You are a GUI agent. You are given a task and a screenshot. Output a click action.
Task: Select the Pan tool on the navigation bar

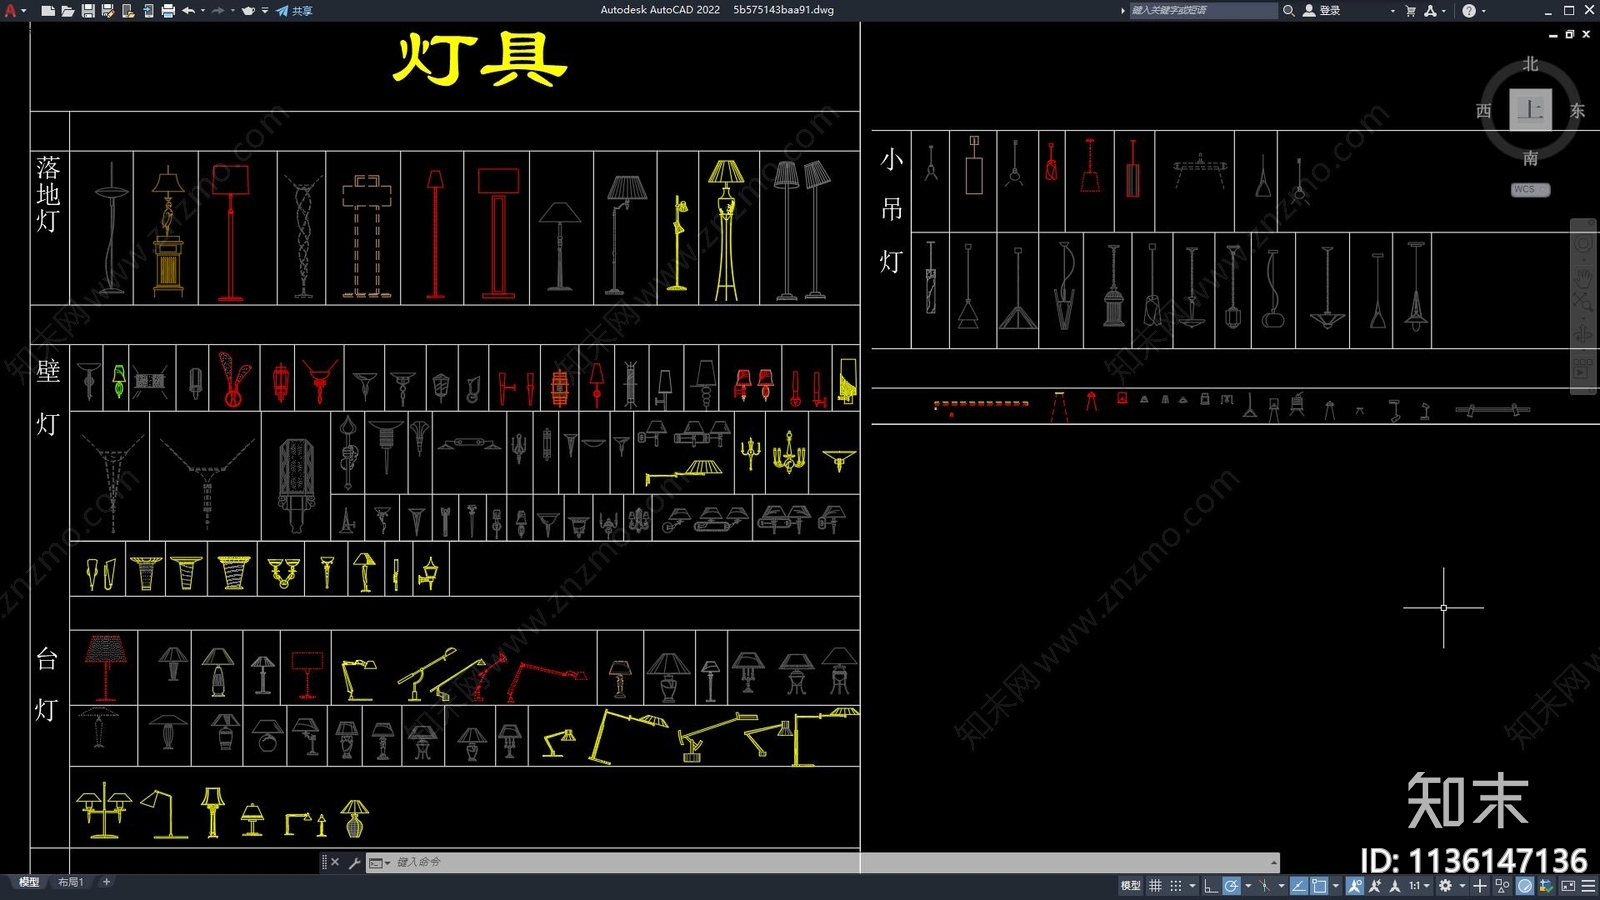point(1582,278)
